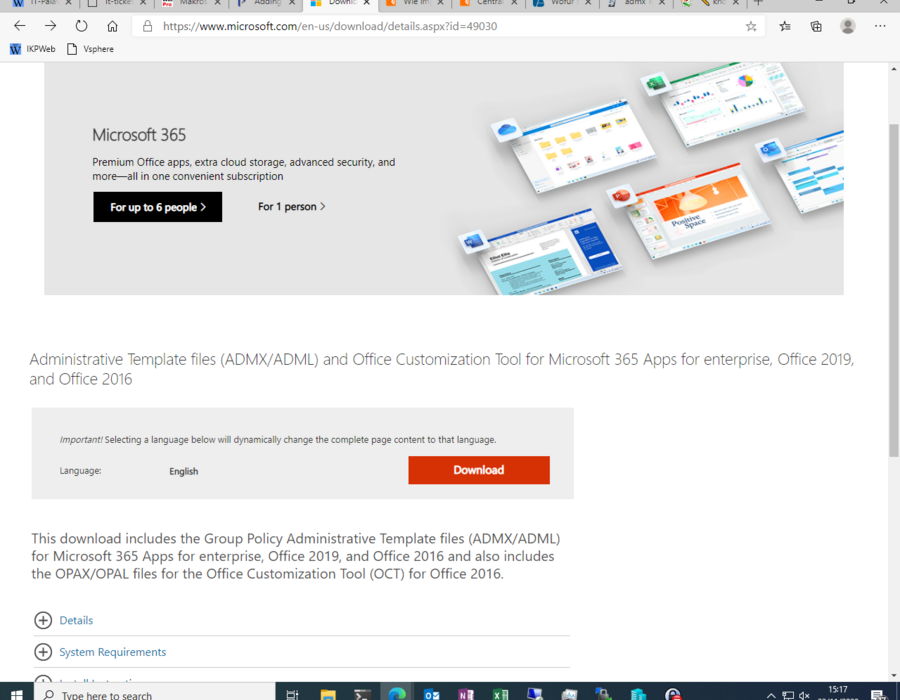This screenshot has width=900, height=700.
Task: Switch to the Central tab
Action: [x=489, y=3]
